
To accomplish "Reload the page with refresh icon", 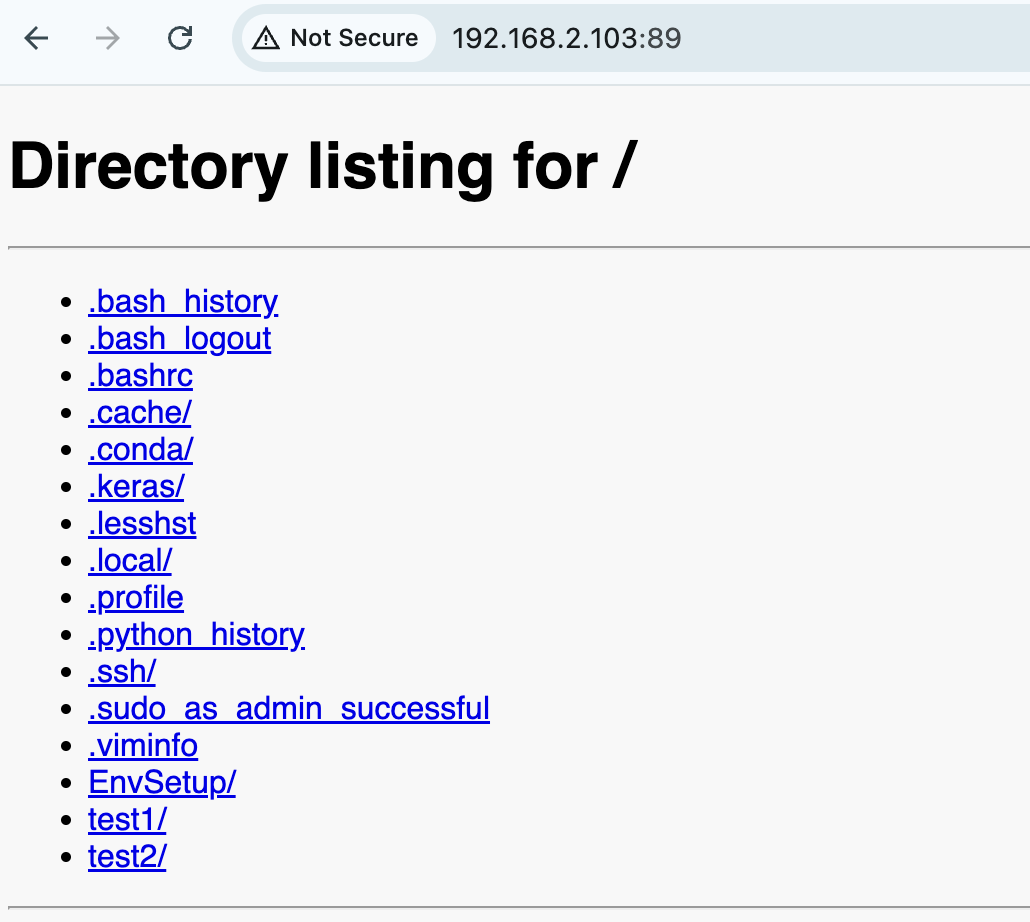I will [x=180, y=39].
